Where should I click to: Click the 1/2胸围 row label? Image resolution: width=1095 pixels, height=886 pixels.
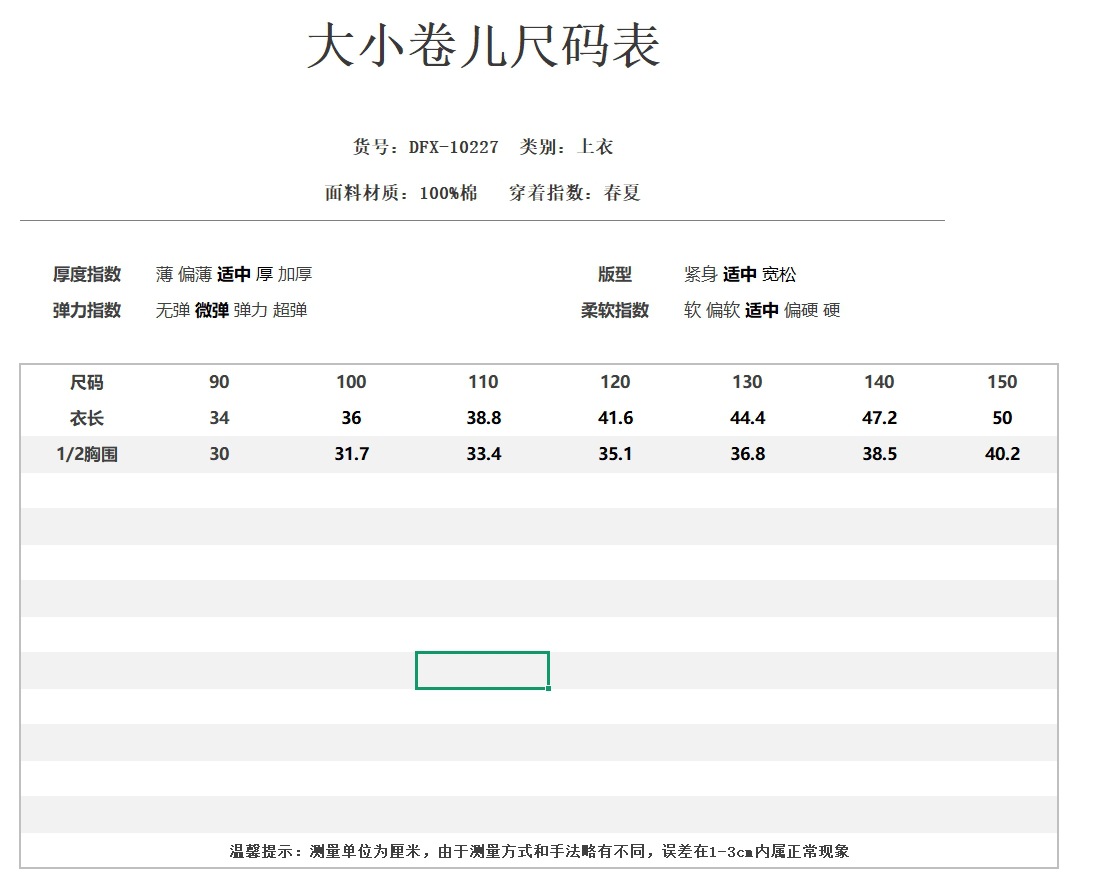[x=87, y=455]
